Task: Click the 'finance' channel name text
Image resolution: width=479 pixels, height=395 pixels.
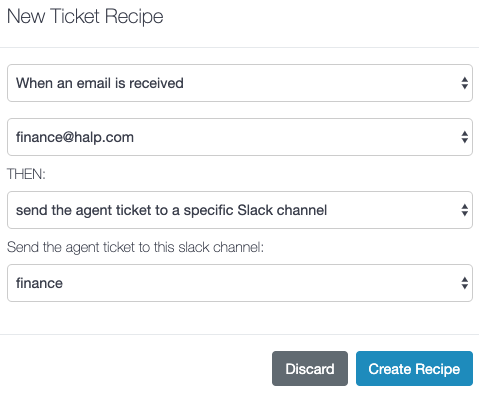Action: [x=39, y=283]
